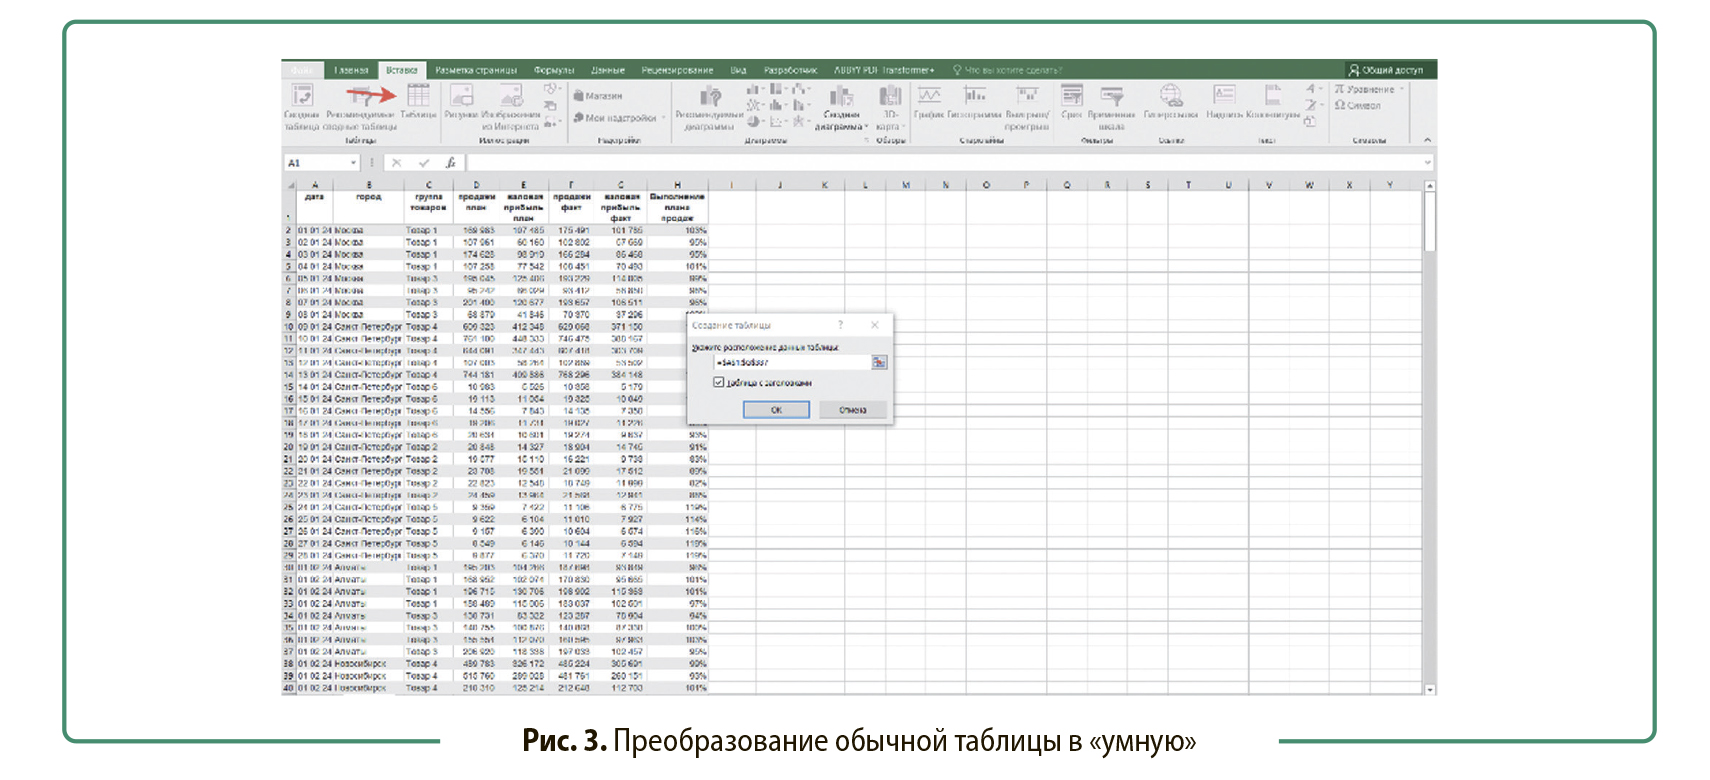Toggle 'Таблица с заголовками' checkbox
This screenshot has width=1710, height=780.
pos(718,382)
